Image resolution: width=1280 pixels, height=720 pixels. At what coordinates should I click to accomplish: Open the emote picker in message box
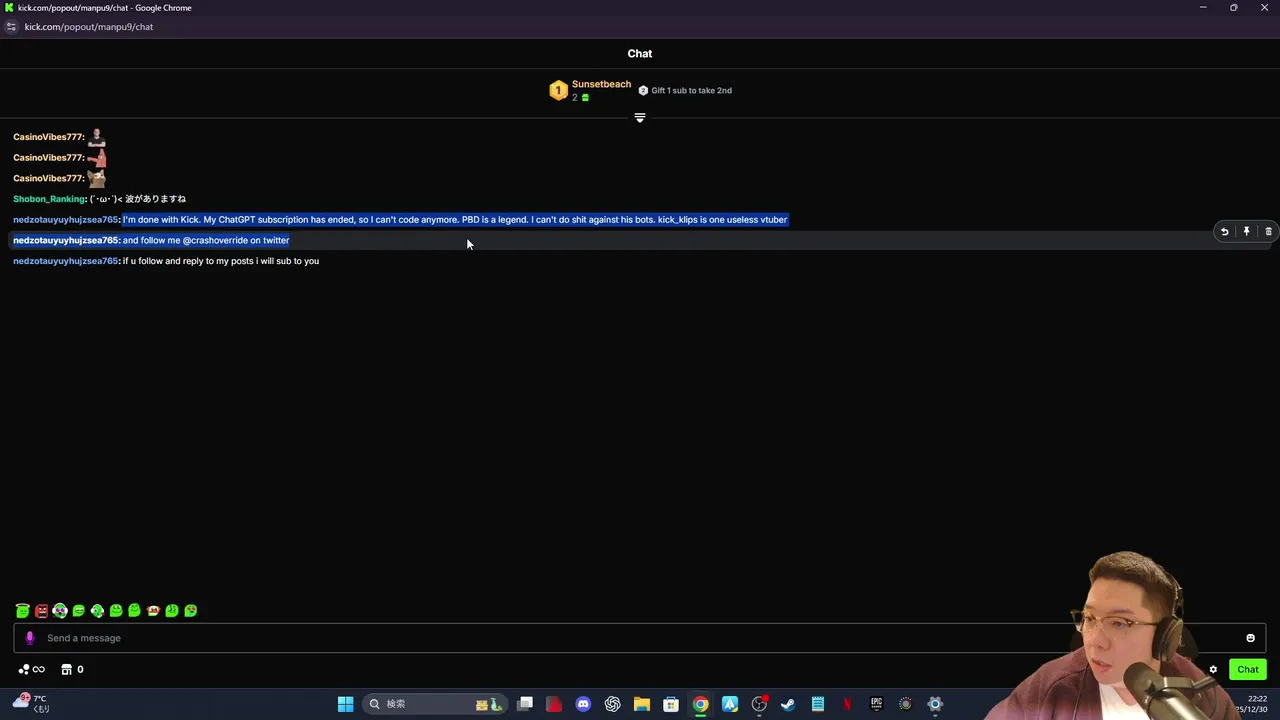1250,638
